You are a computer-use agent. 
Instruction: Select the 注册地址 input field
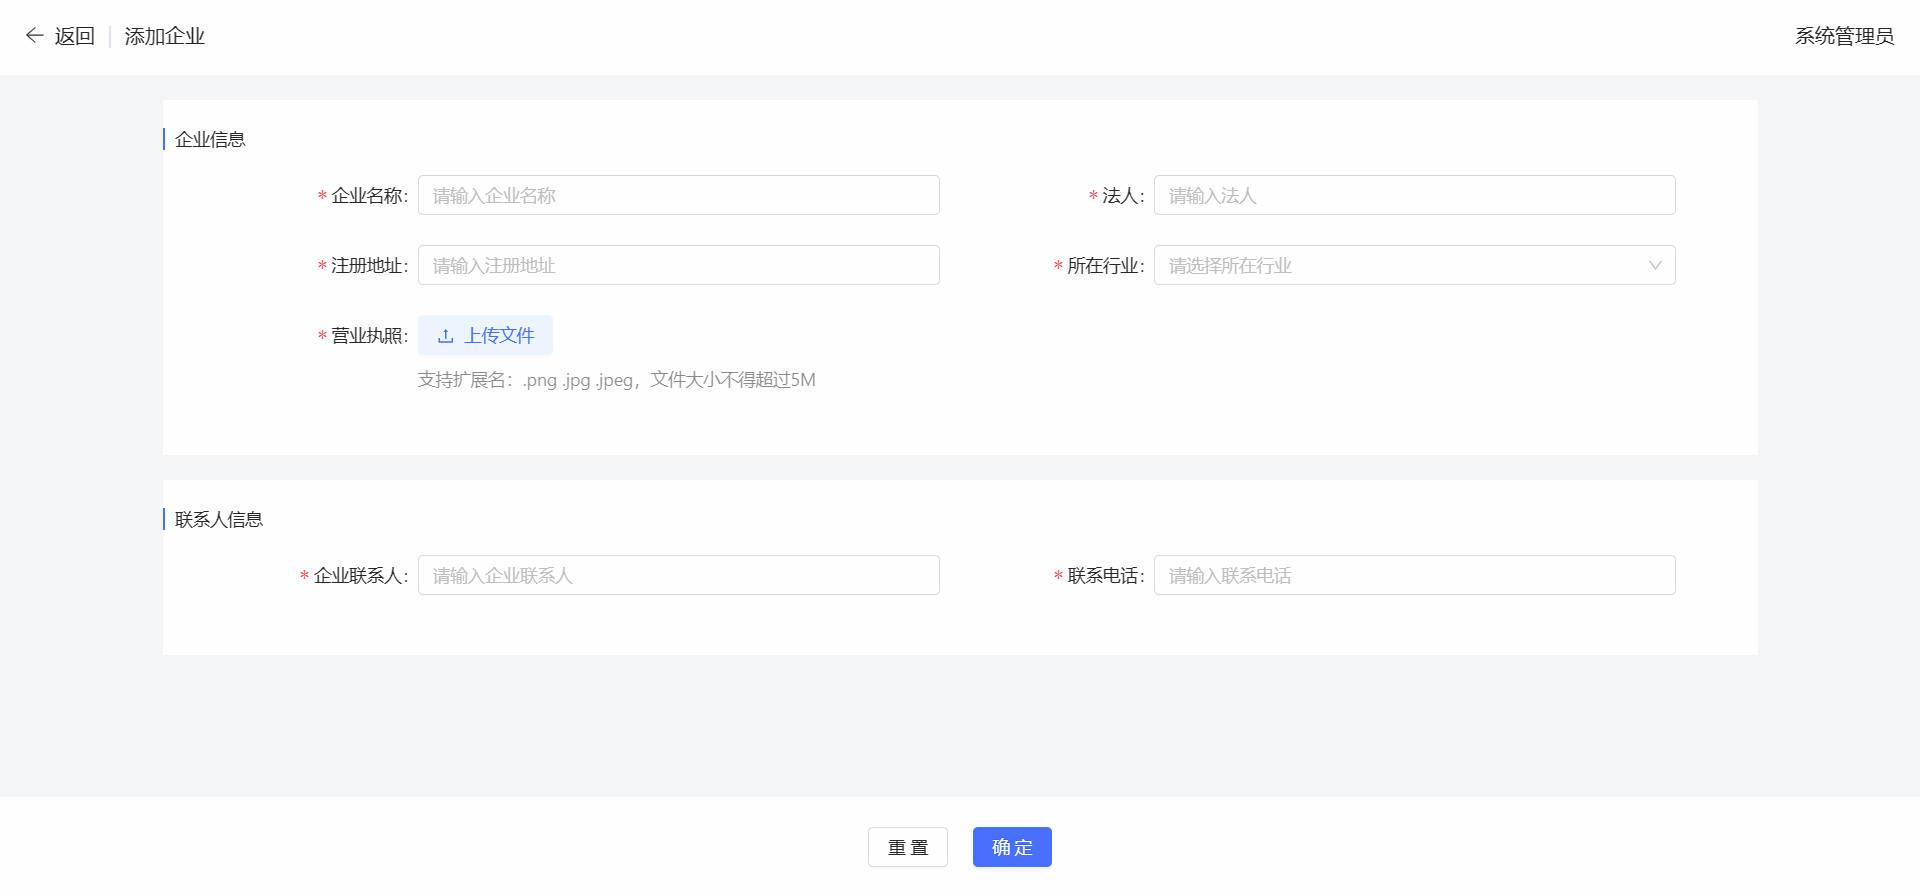pyautogui.click(x=678, y=265)
